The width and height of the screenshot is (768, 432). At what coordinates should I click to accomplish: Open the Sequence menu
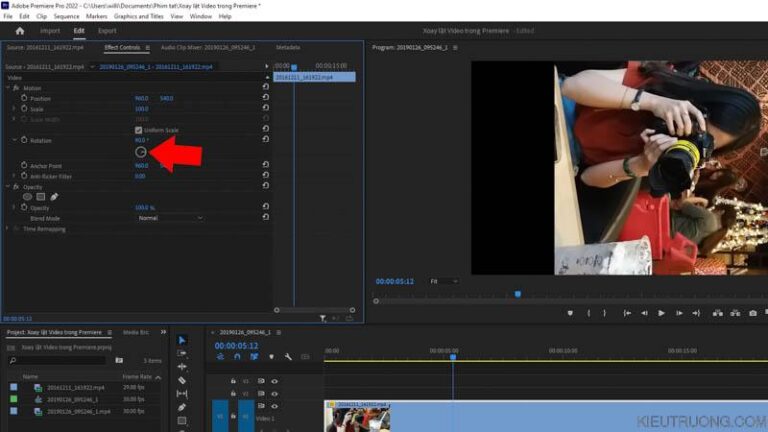click(x=66, y=16)
